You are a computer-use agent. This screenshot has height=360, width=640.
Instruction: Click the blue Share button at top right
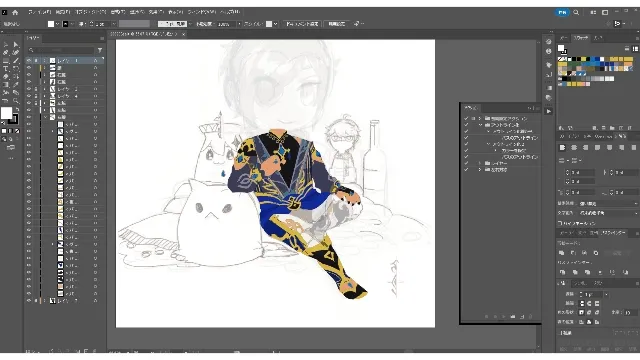pos(562,12)
